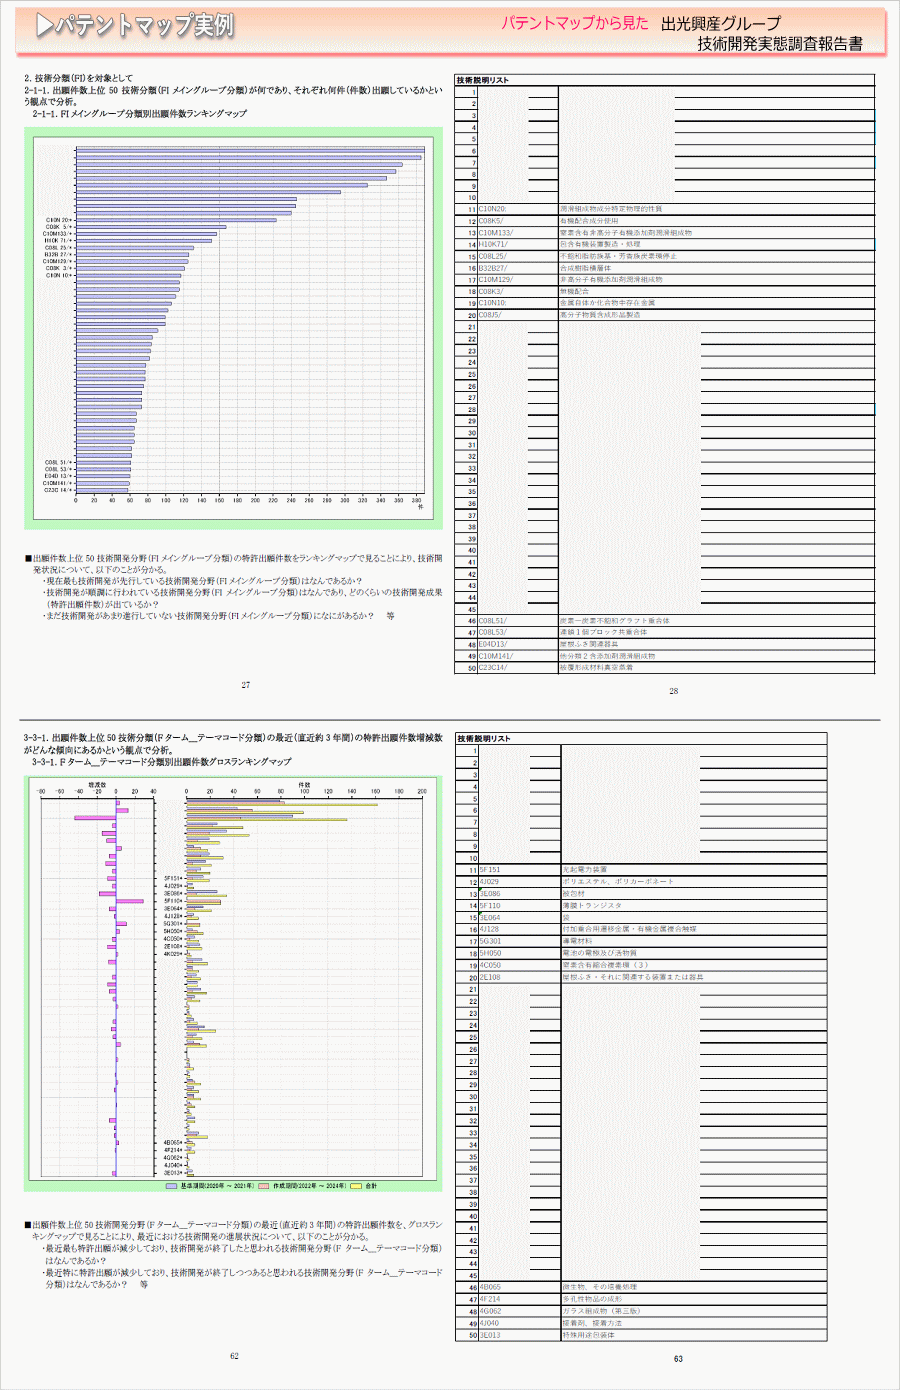Image resolution: width=900 pixels, height=1390 pixels.
Task: Click the 技術開発実態調査報告書 heading
Action: click(x=780, y=44)
